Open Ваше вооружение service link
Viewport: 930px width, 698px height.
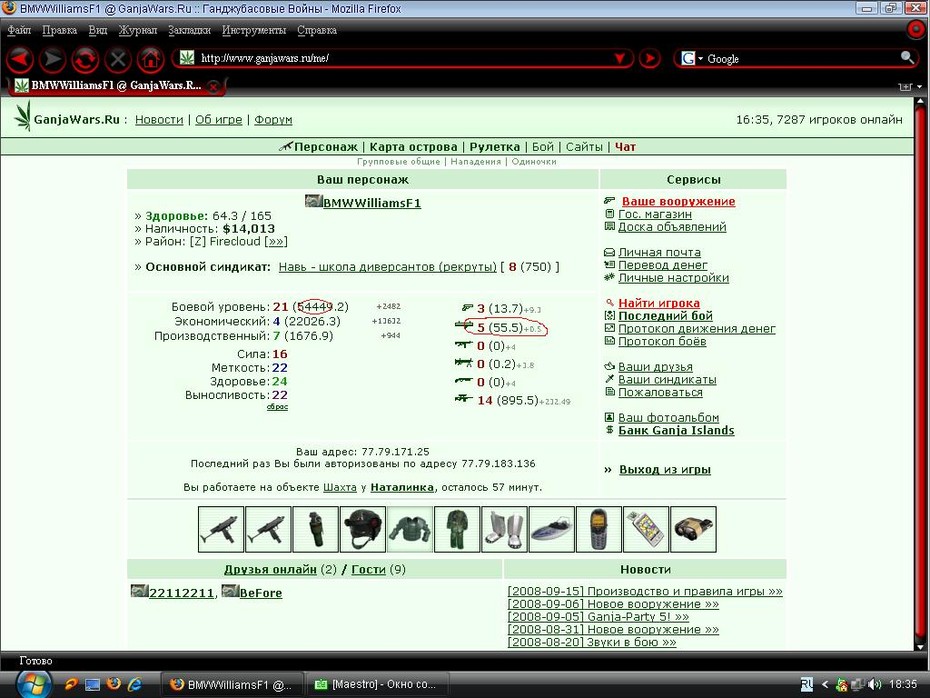pyautogui.click(x=678, y=201)
